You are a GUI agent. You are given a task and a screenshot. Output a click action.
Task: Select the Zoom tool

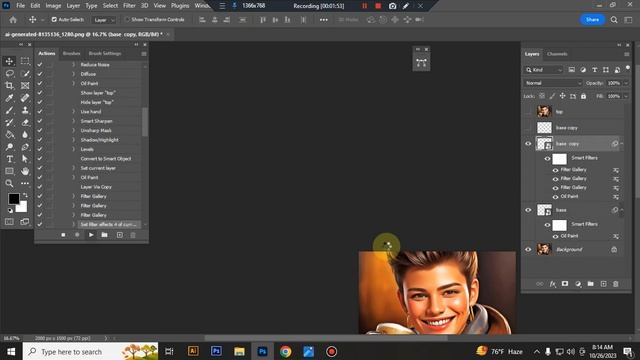click(x=9, y=184)
